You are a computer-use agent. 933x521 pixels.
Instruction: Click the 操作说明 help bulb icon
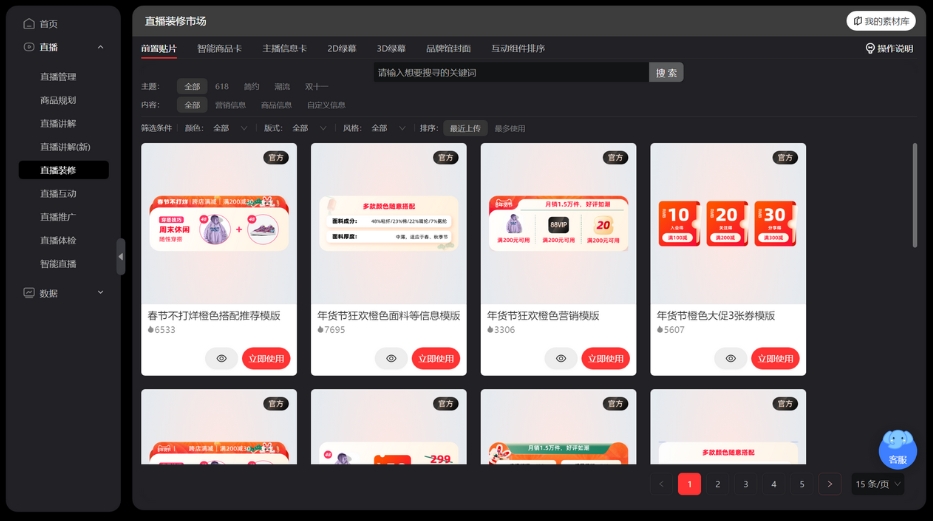[870, 48]
